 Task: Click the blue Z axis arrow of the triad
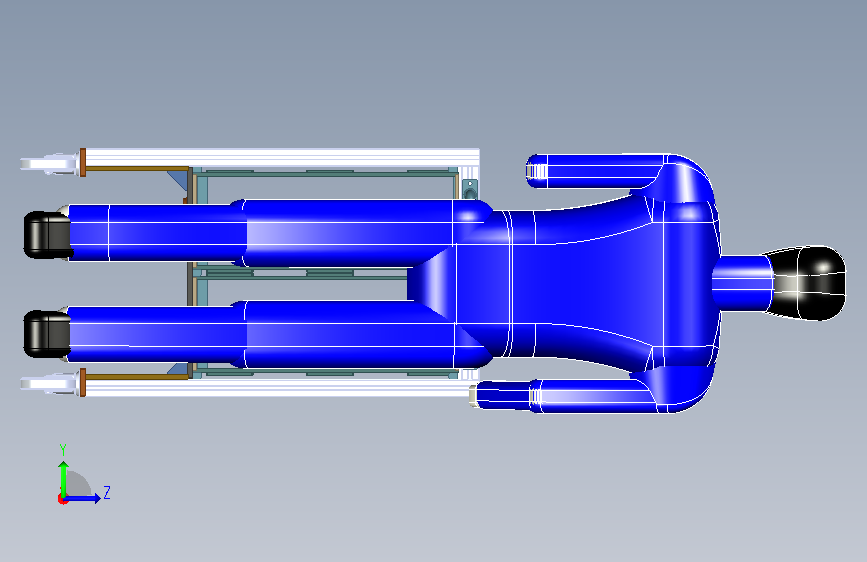click(x=83, y=498)
